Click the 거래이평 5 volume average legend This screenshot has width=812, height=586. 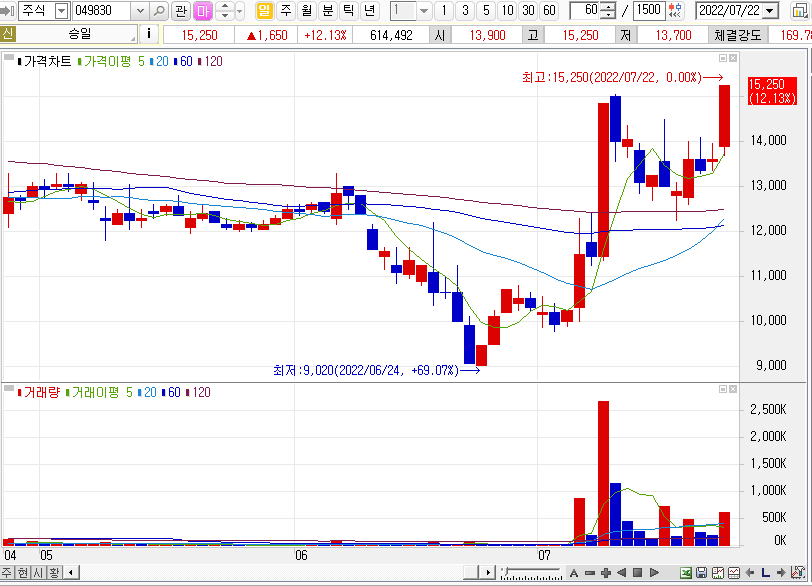[x=99, y=392]
